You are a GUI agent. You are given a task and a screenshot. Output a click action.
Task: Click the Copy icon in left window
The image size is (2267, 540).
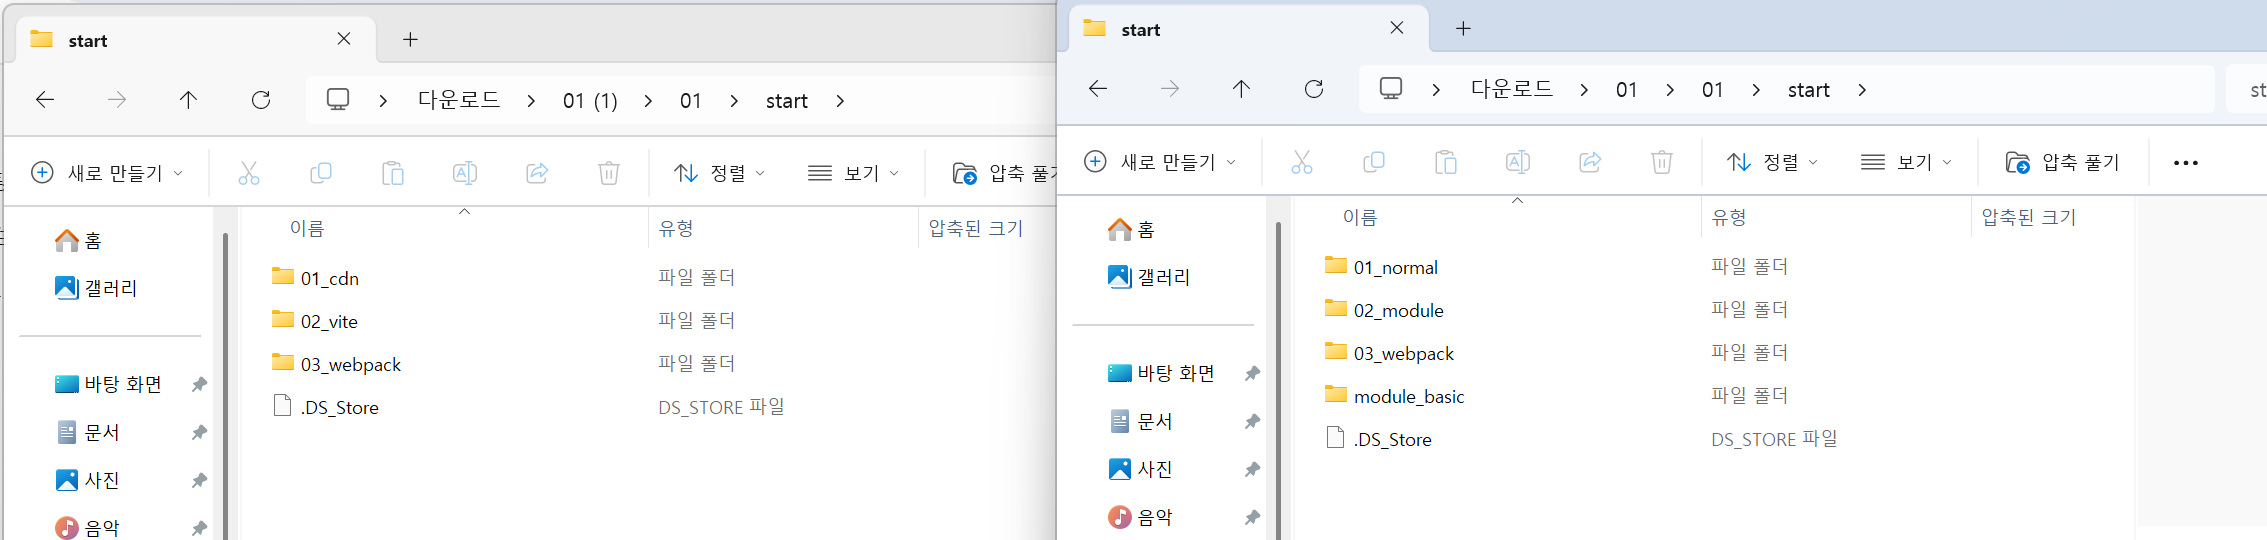point(321,173)
